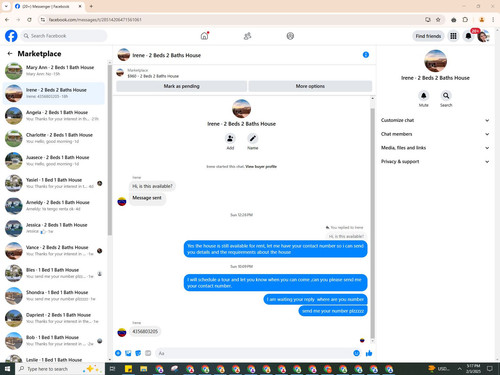The image size is (500, 375).
Task: Edit the chat name with pencil icon
Action: (253, 138)
